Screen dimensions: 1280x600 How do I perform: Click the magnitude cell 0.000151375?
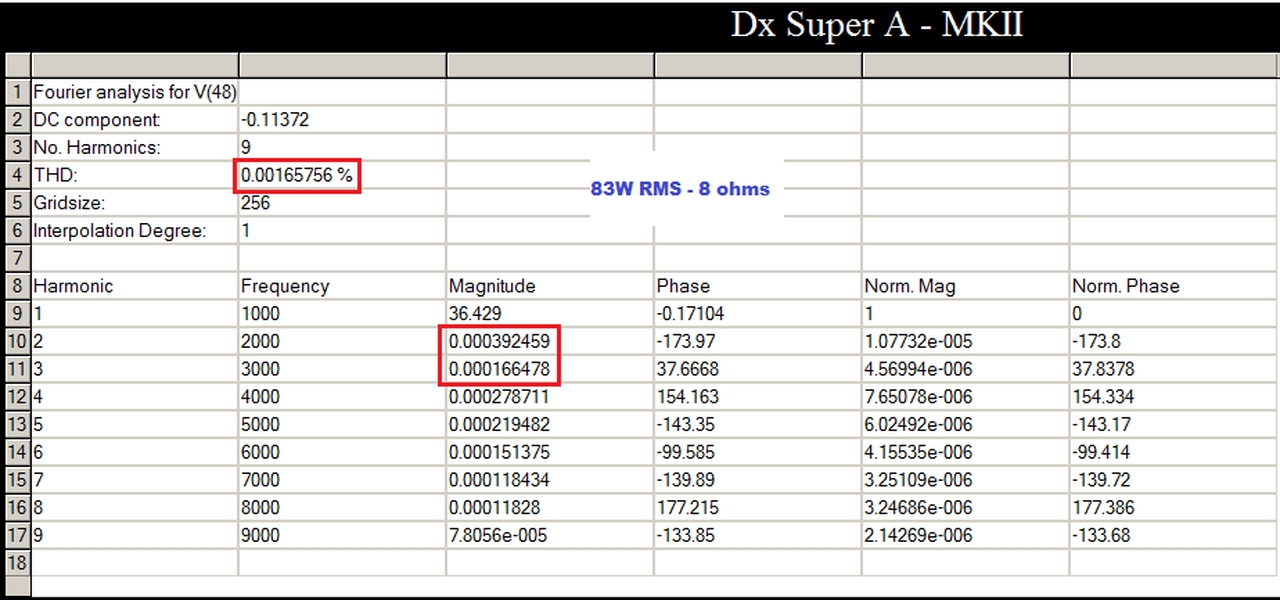(x=550, y=452)
